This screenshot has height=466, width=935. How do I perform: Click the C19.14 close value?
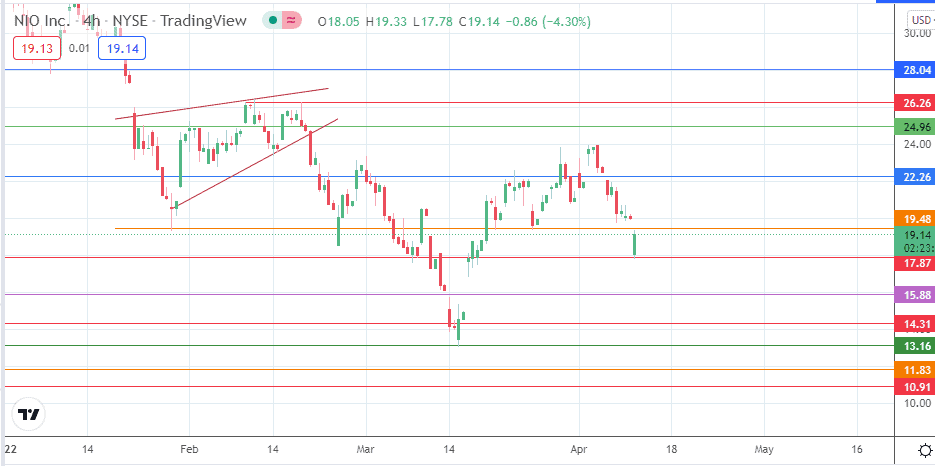tap(479, 21)
